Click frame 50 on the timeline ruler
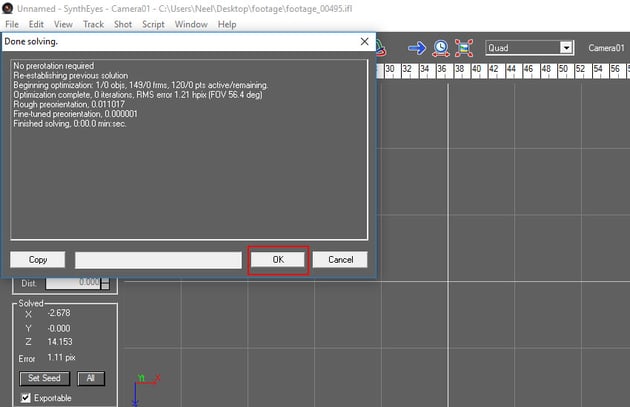This screenshot has width=630, height=407. click(x=563, y=69)
